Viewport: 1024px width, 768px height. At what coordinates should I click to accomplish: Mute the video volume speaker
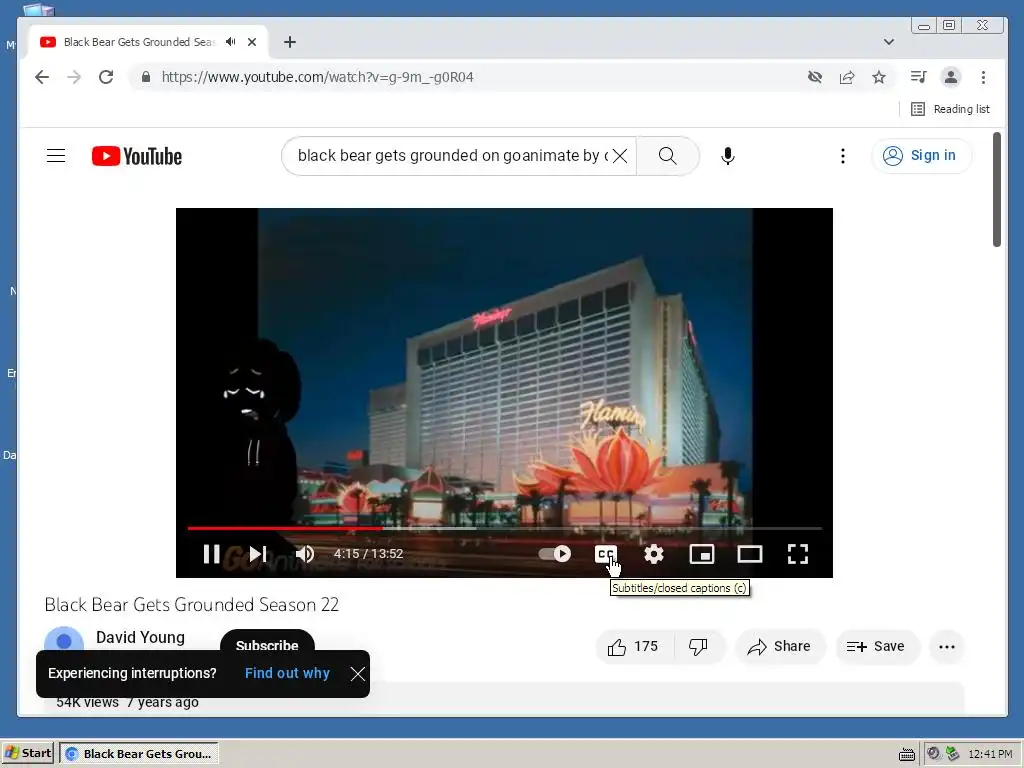[x=304, y=554]
